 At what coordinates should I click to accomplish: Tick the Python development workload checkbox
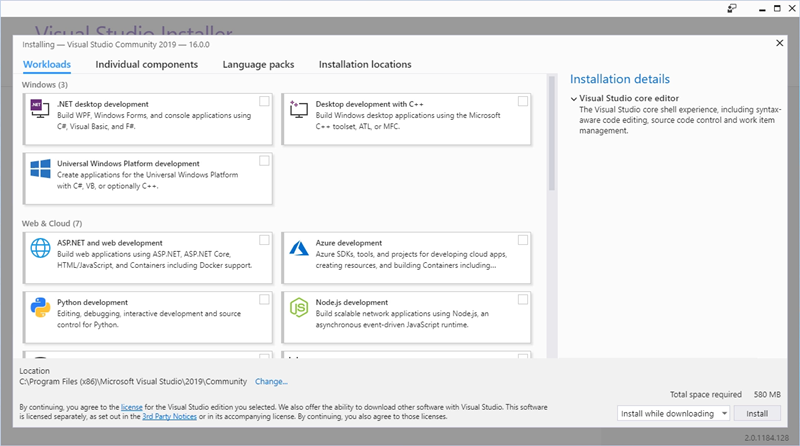[x=264, y=299]
